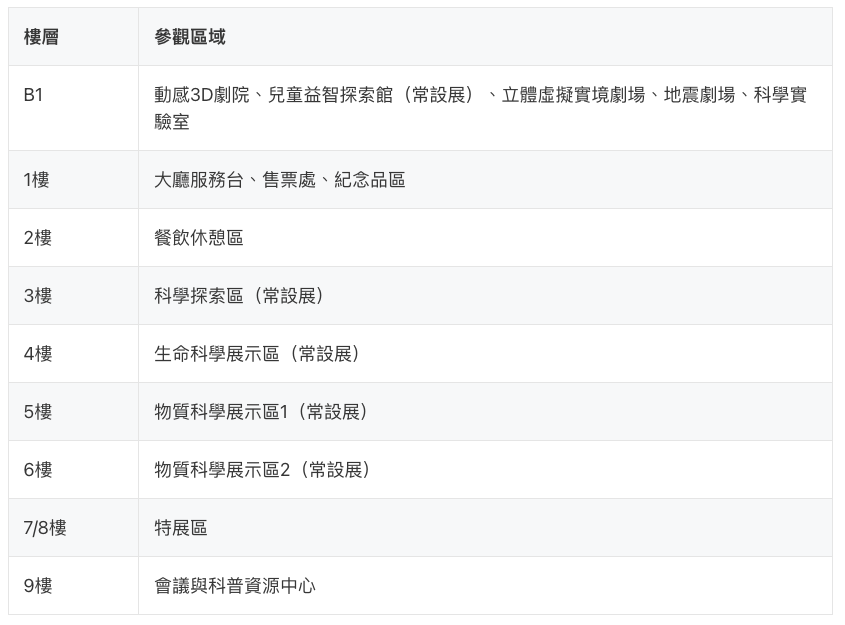Image resolution: width=845 pixels, height=625 pixels.
Task: Click the 7/8樓 floor cell
Action: tap(45, 528)
